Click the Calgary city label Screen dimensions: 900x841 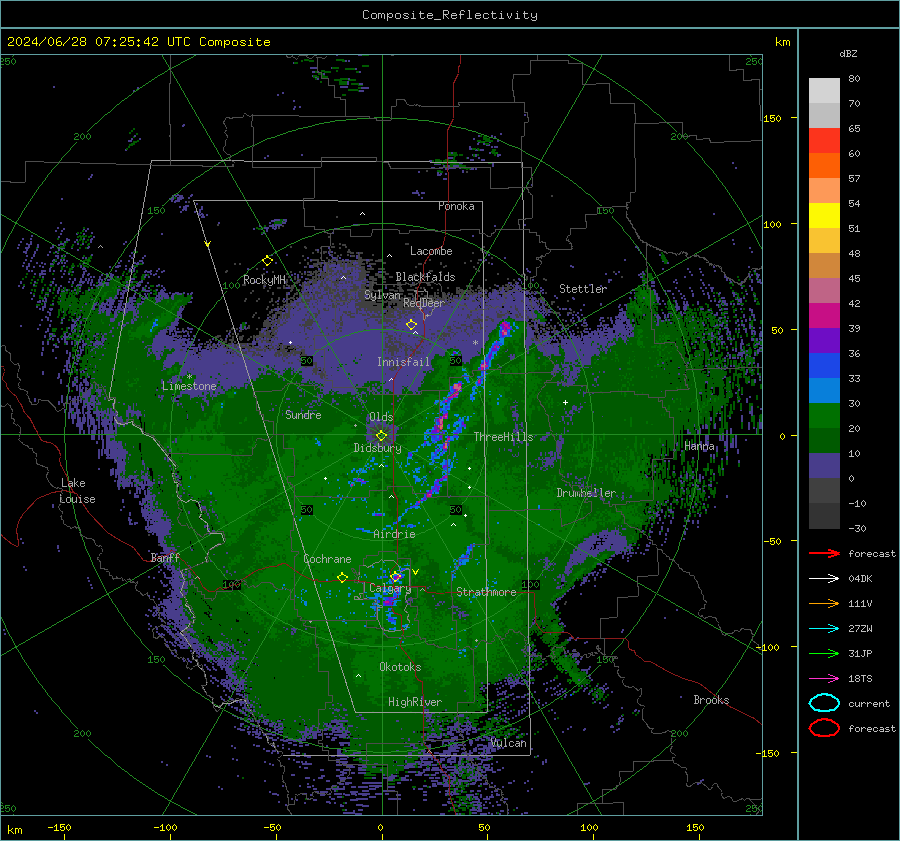click(390, 588)
